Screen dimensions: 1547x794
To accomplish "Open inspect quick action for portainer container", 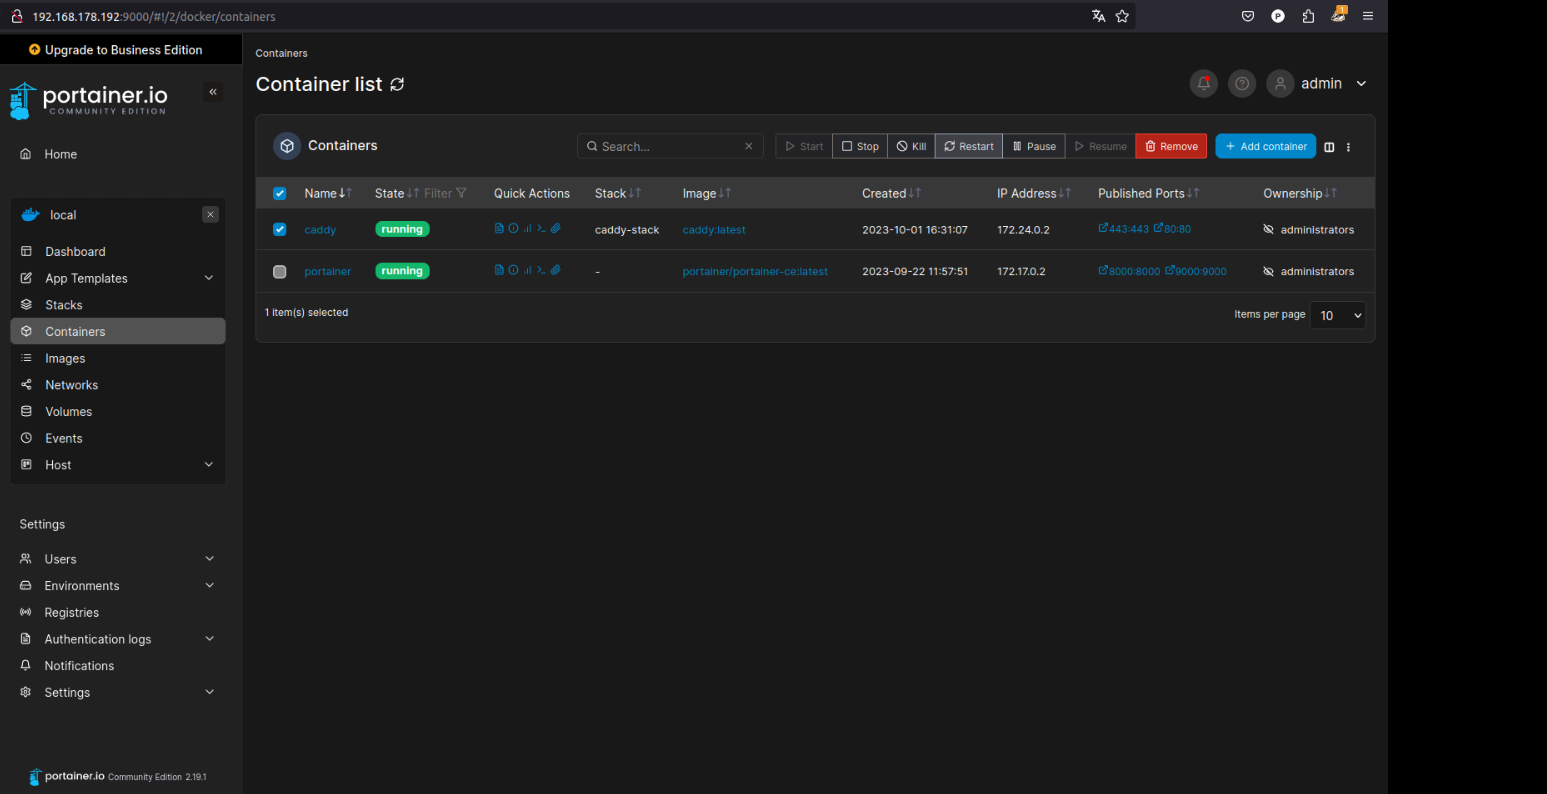I will 513,271.
